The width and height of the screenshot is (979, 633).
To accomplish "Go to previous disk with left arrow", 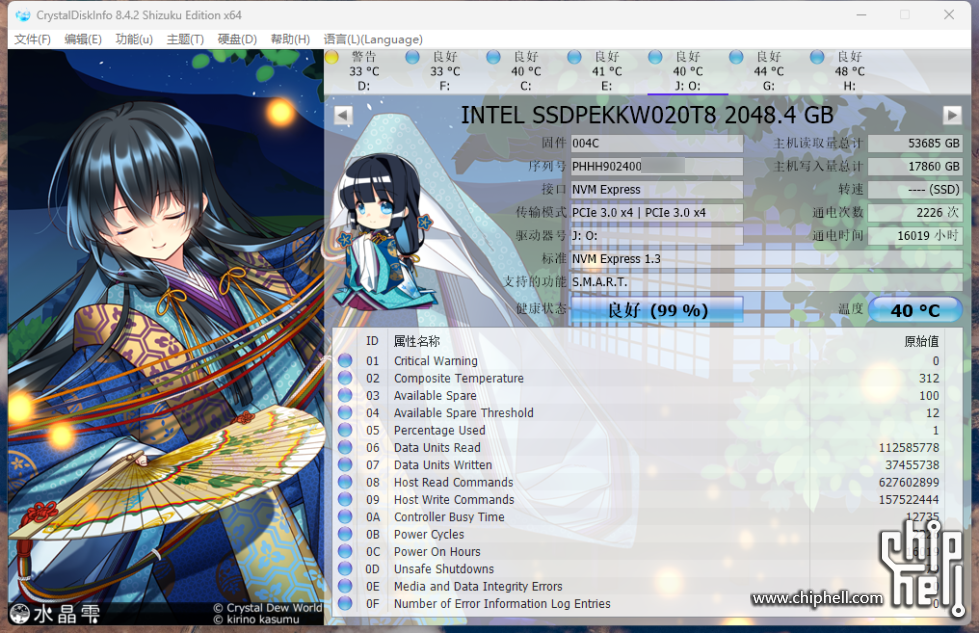I will click(x=343, y=115).
